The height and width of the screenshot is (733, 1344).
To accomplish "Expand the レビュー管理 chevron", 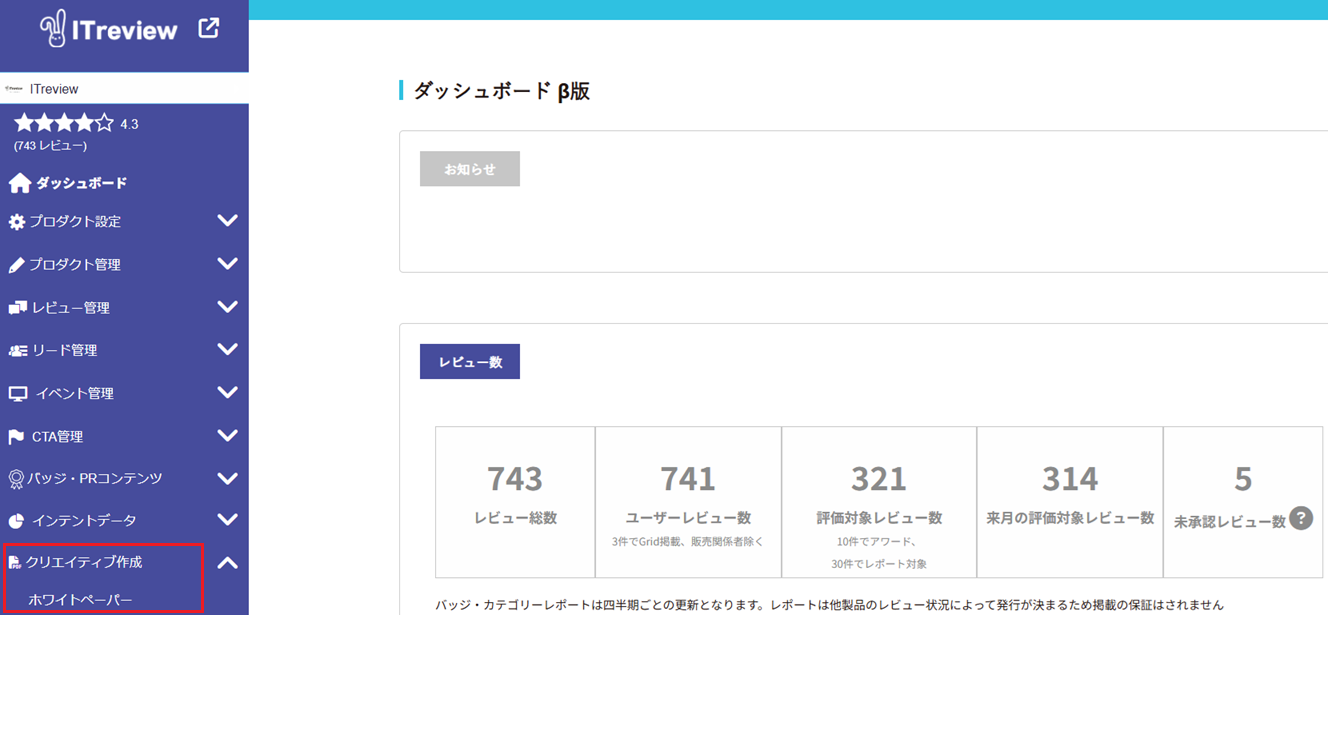I will click(x=227, y=307).
